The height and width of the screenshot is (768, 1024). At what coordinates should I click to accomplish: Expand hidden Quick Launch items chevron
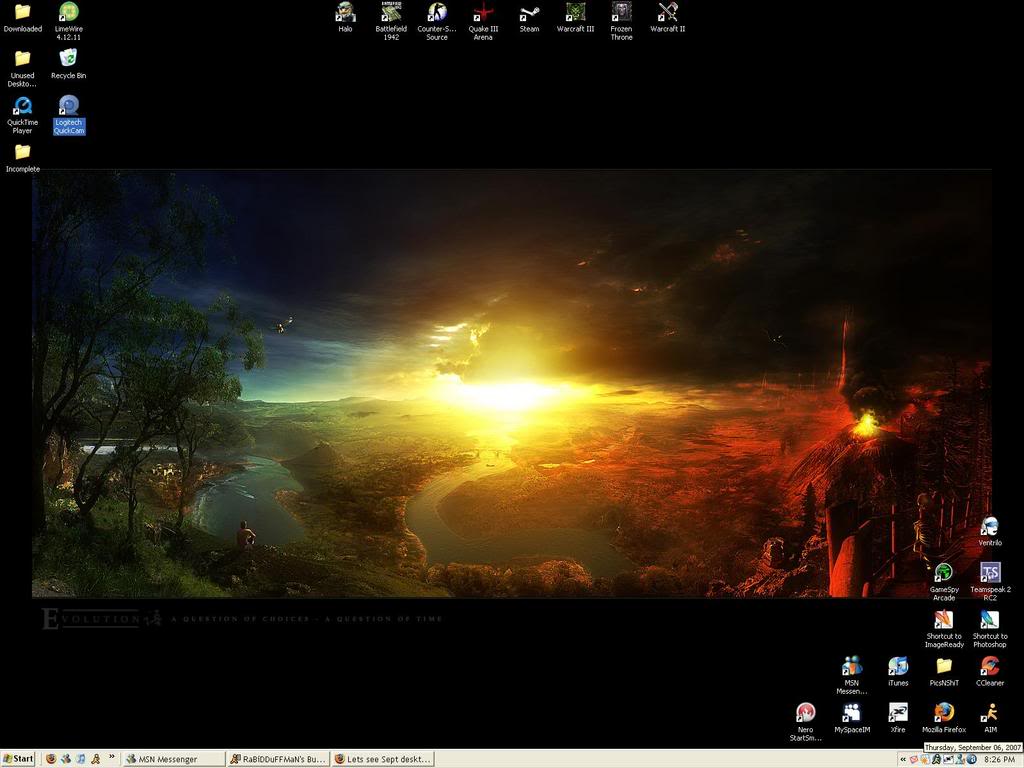point(112,757)
